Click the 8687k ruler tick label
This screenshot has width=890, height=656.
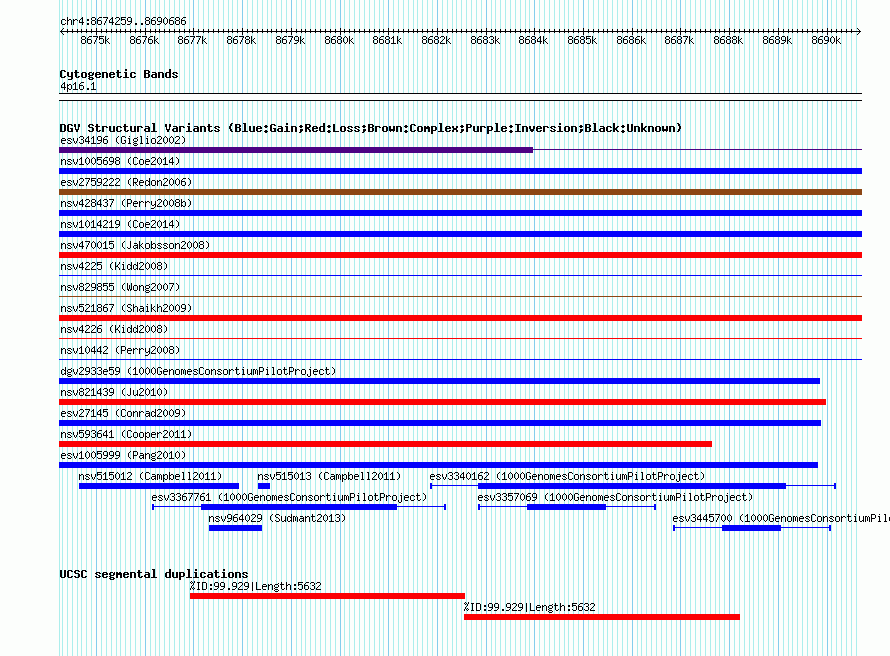pos(679,40)
